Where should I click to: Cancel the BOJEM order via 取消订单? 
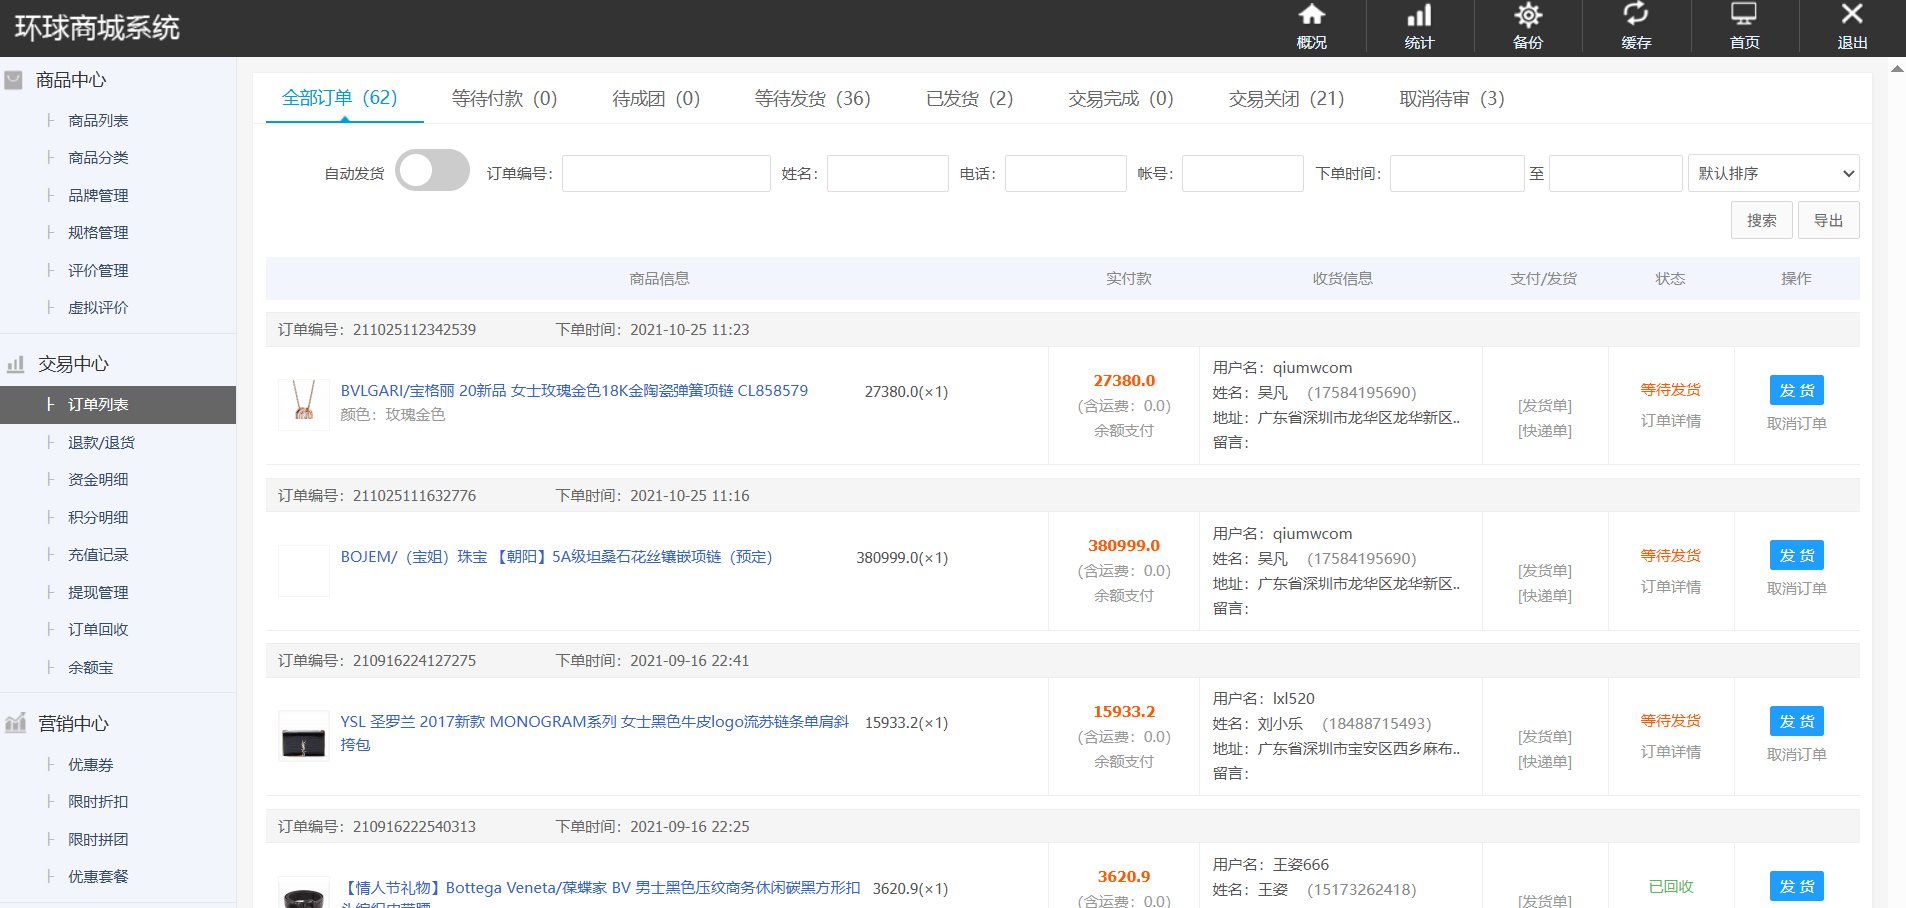(1797, 588)
